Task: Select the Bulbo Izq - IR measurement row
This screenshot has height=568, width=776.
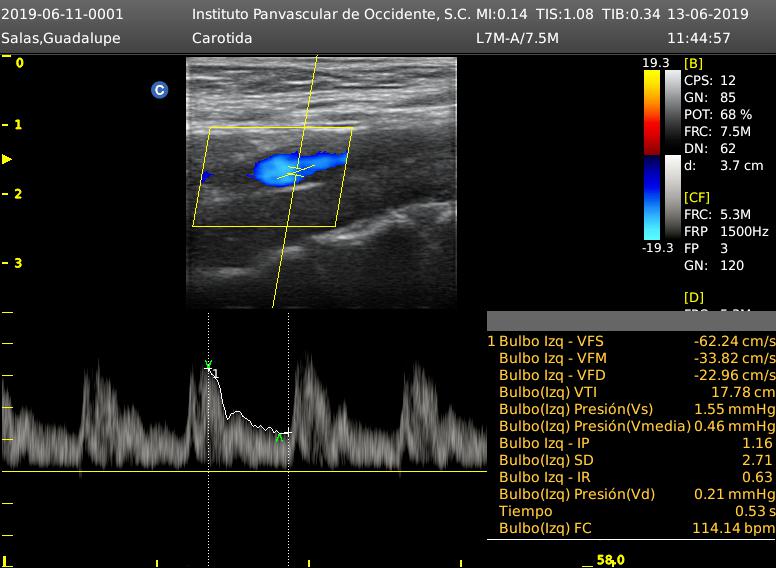Action: point(630,477)
